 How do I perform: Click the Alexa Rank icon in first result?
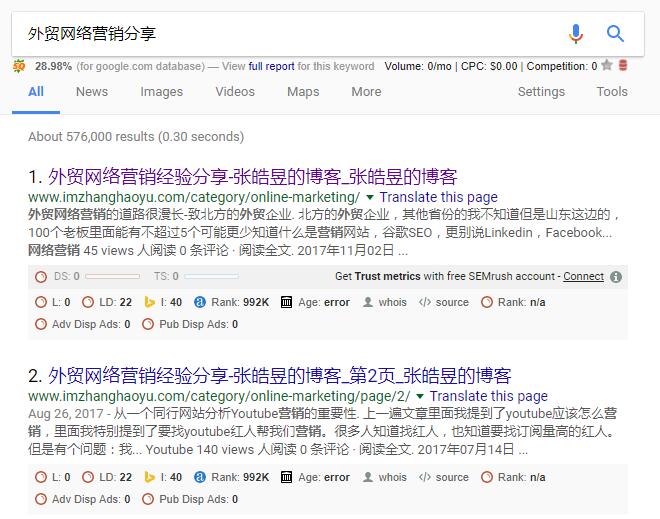(200, 302)
